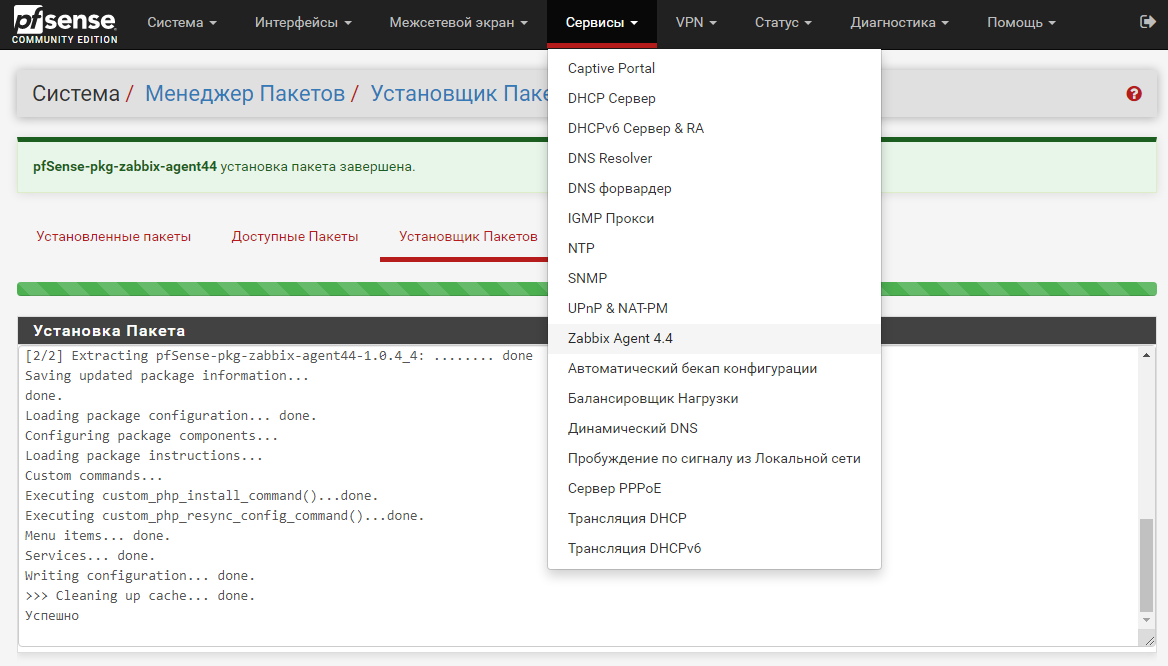Screen dimensions: 1168x666
Task: Select Автоматический бекап конфигурации entry
Action: 714,368
